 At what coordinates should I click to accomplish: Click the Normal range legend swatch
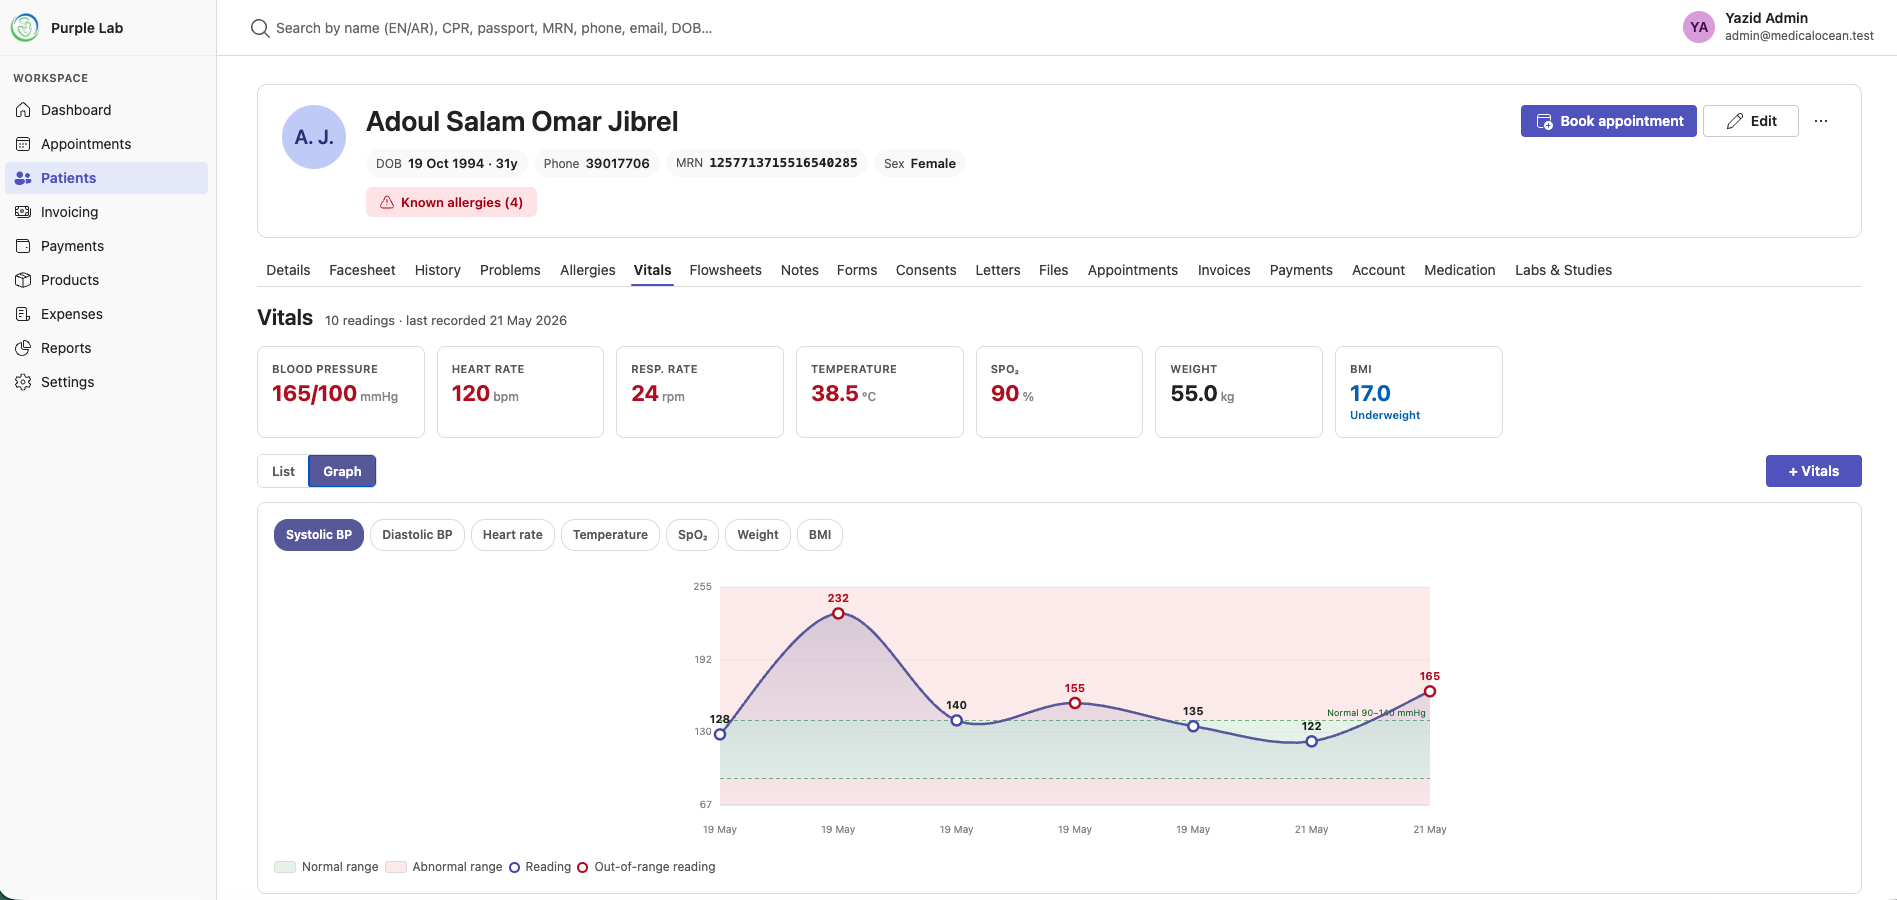[285, 867]
